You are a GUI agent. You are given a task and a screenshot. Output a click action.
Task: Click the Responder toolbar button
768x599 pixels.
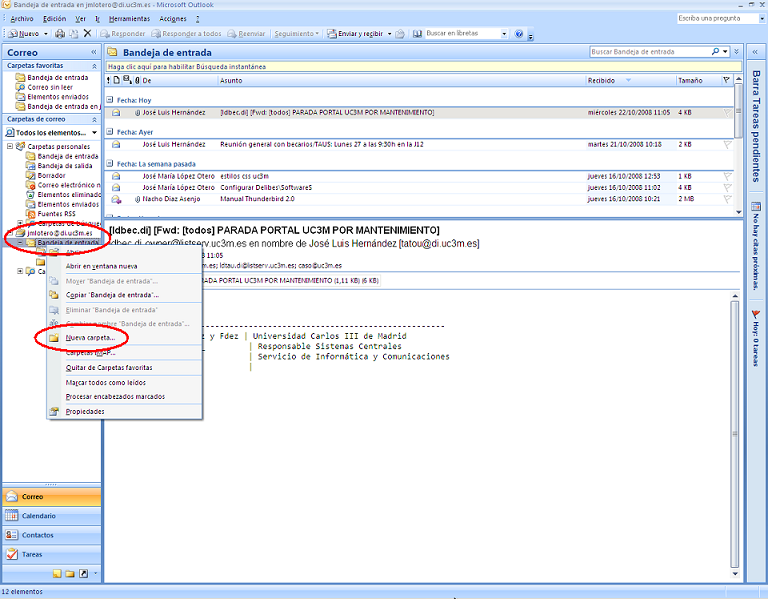click(123, 33)
